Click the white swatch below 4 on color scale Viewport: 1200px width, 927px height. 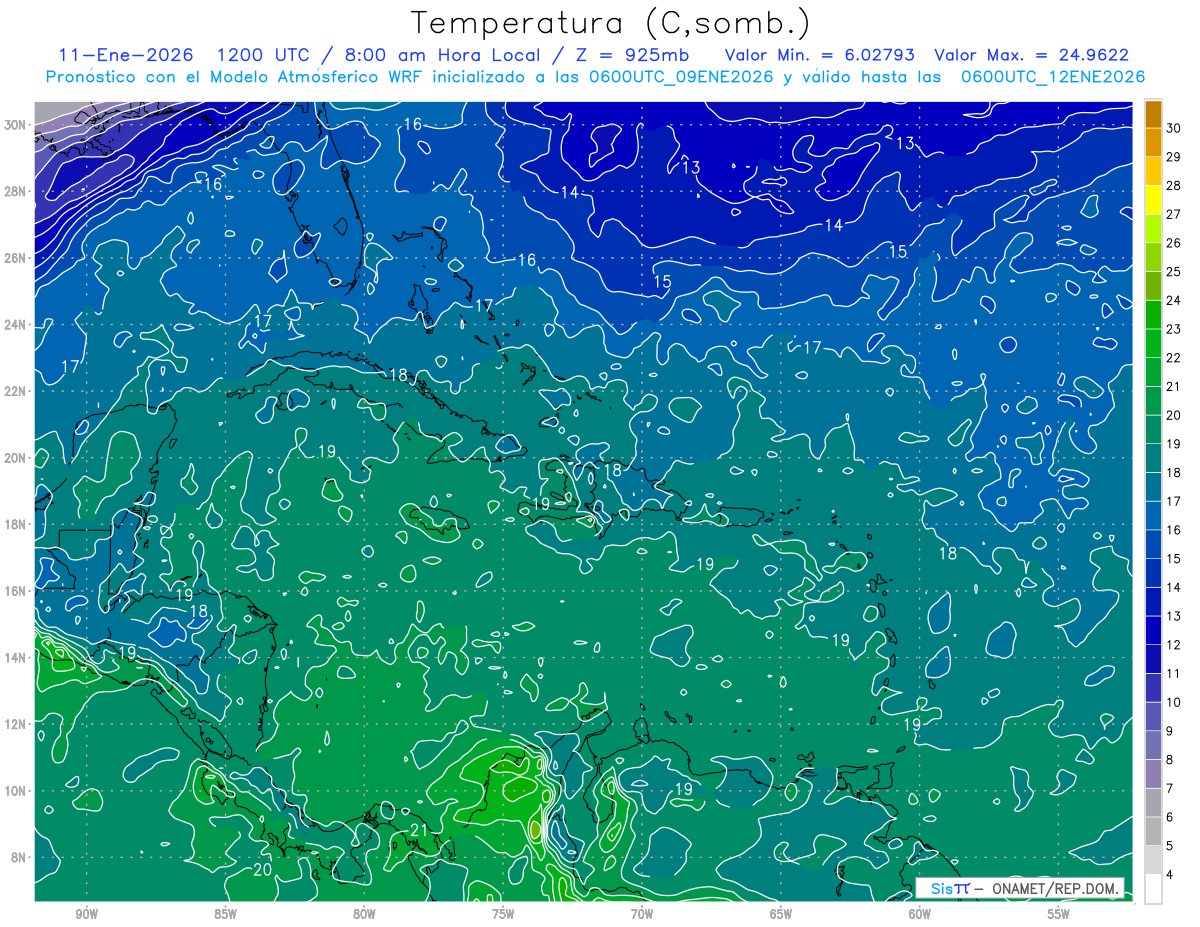coord(1154,888)
